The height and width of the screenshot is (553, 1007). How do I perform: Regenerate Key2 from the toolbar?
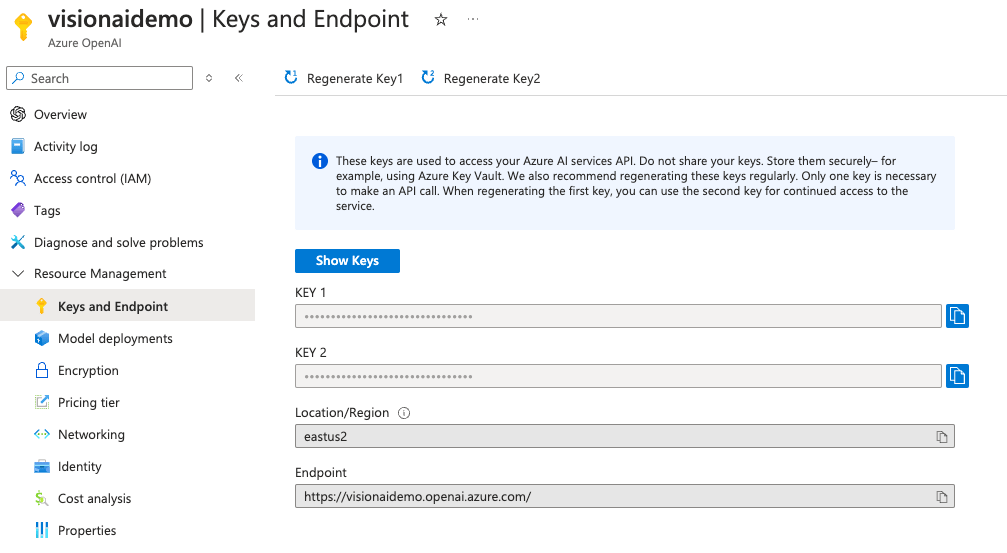point(481,78)
